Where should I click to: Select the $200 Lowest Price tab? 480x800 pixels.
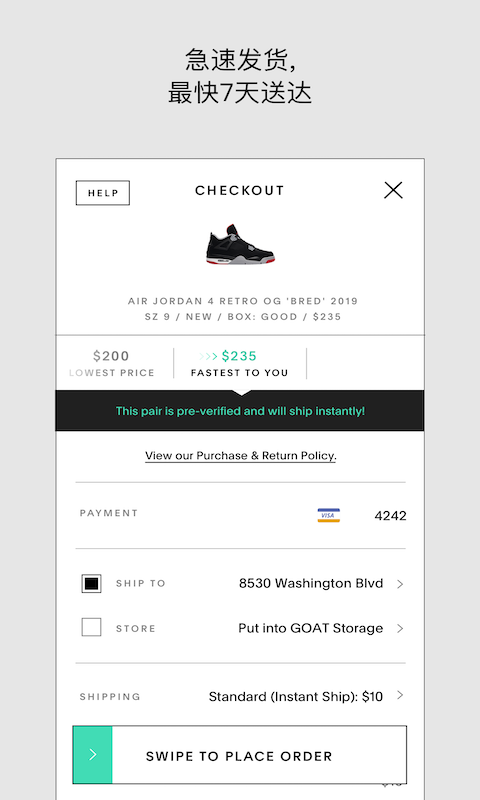tap(112, 363)
